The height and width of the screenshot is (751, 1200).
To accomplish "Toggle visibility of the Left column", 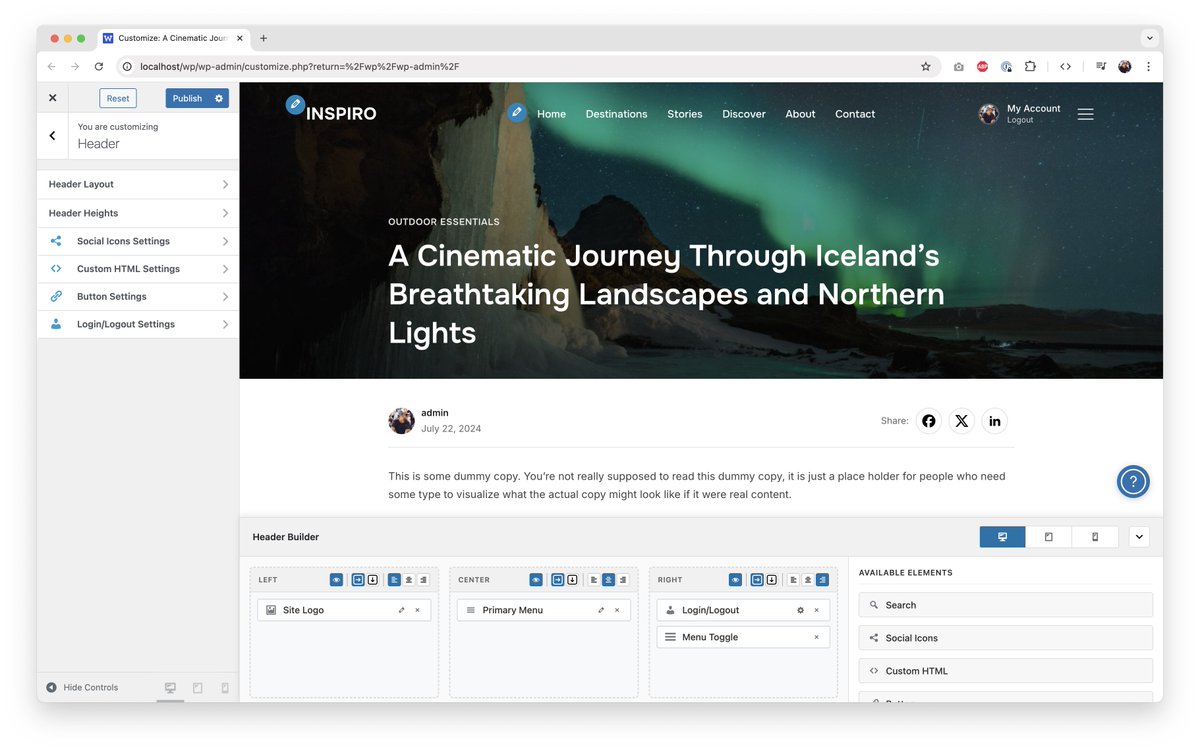I will tap(337, 579).
